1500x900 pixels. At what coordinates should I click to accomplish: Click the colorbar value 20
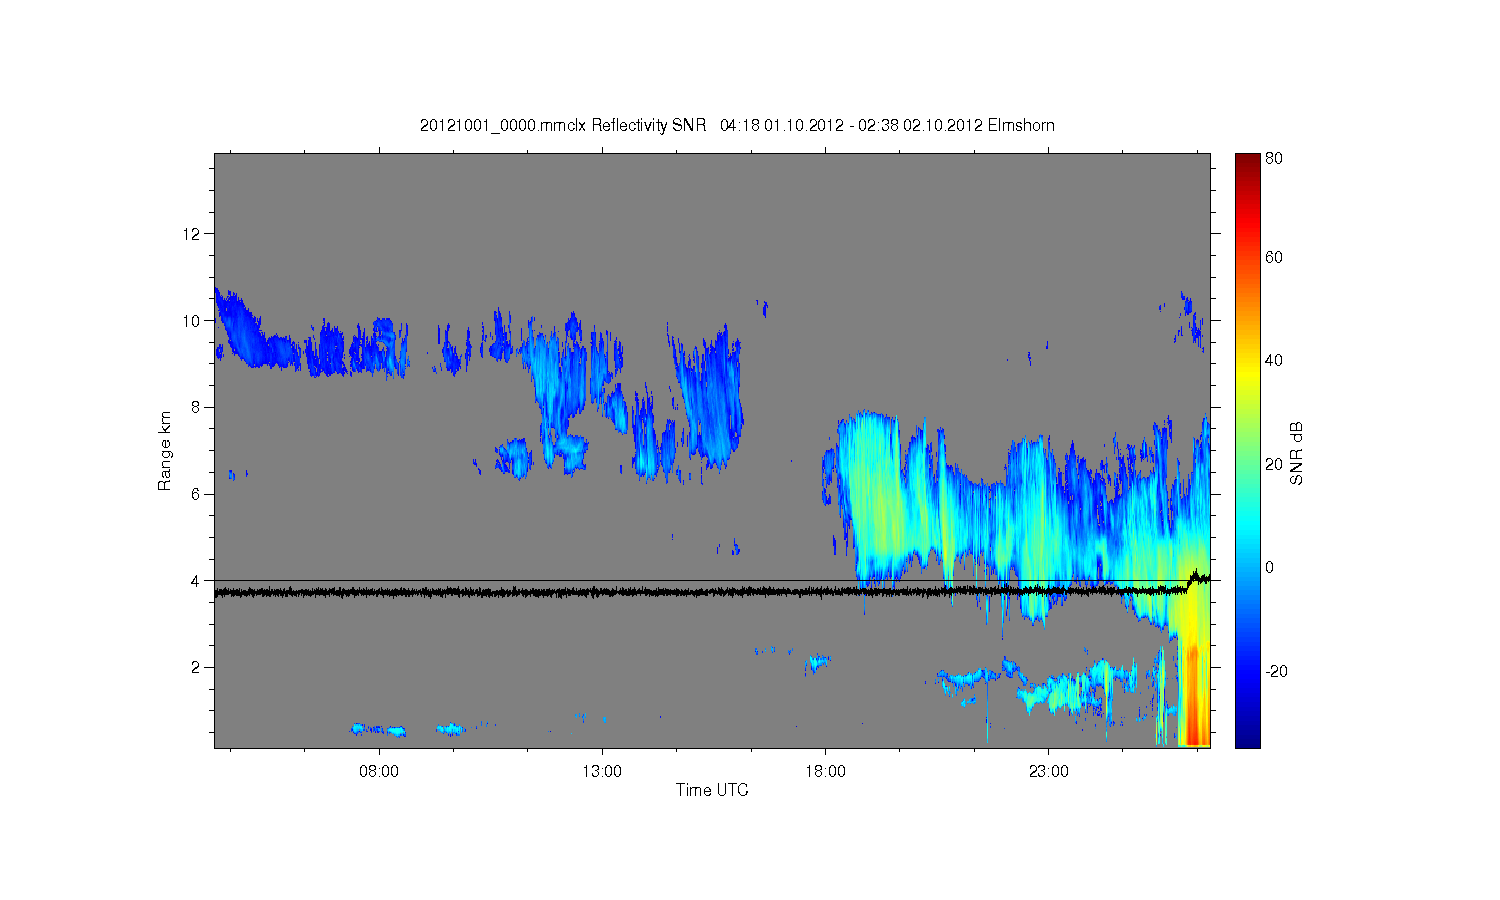pos(1274,464)
